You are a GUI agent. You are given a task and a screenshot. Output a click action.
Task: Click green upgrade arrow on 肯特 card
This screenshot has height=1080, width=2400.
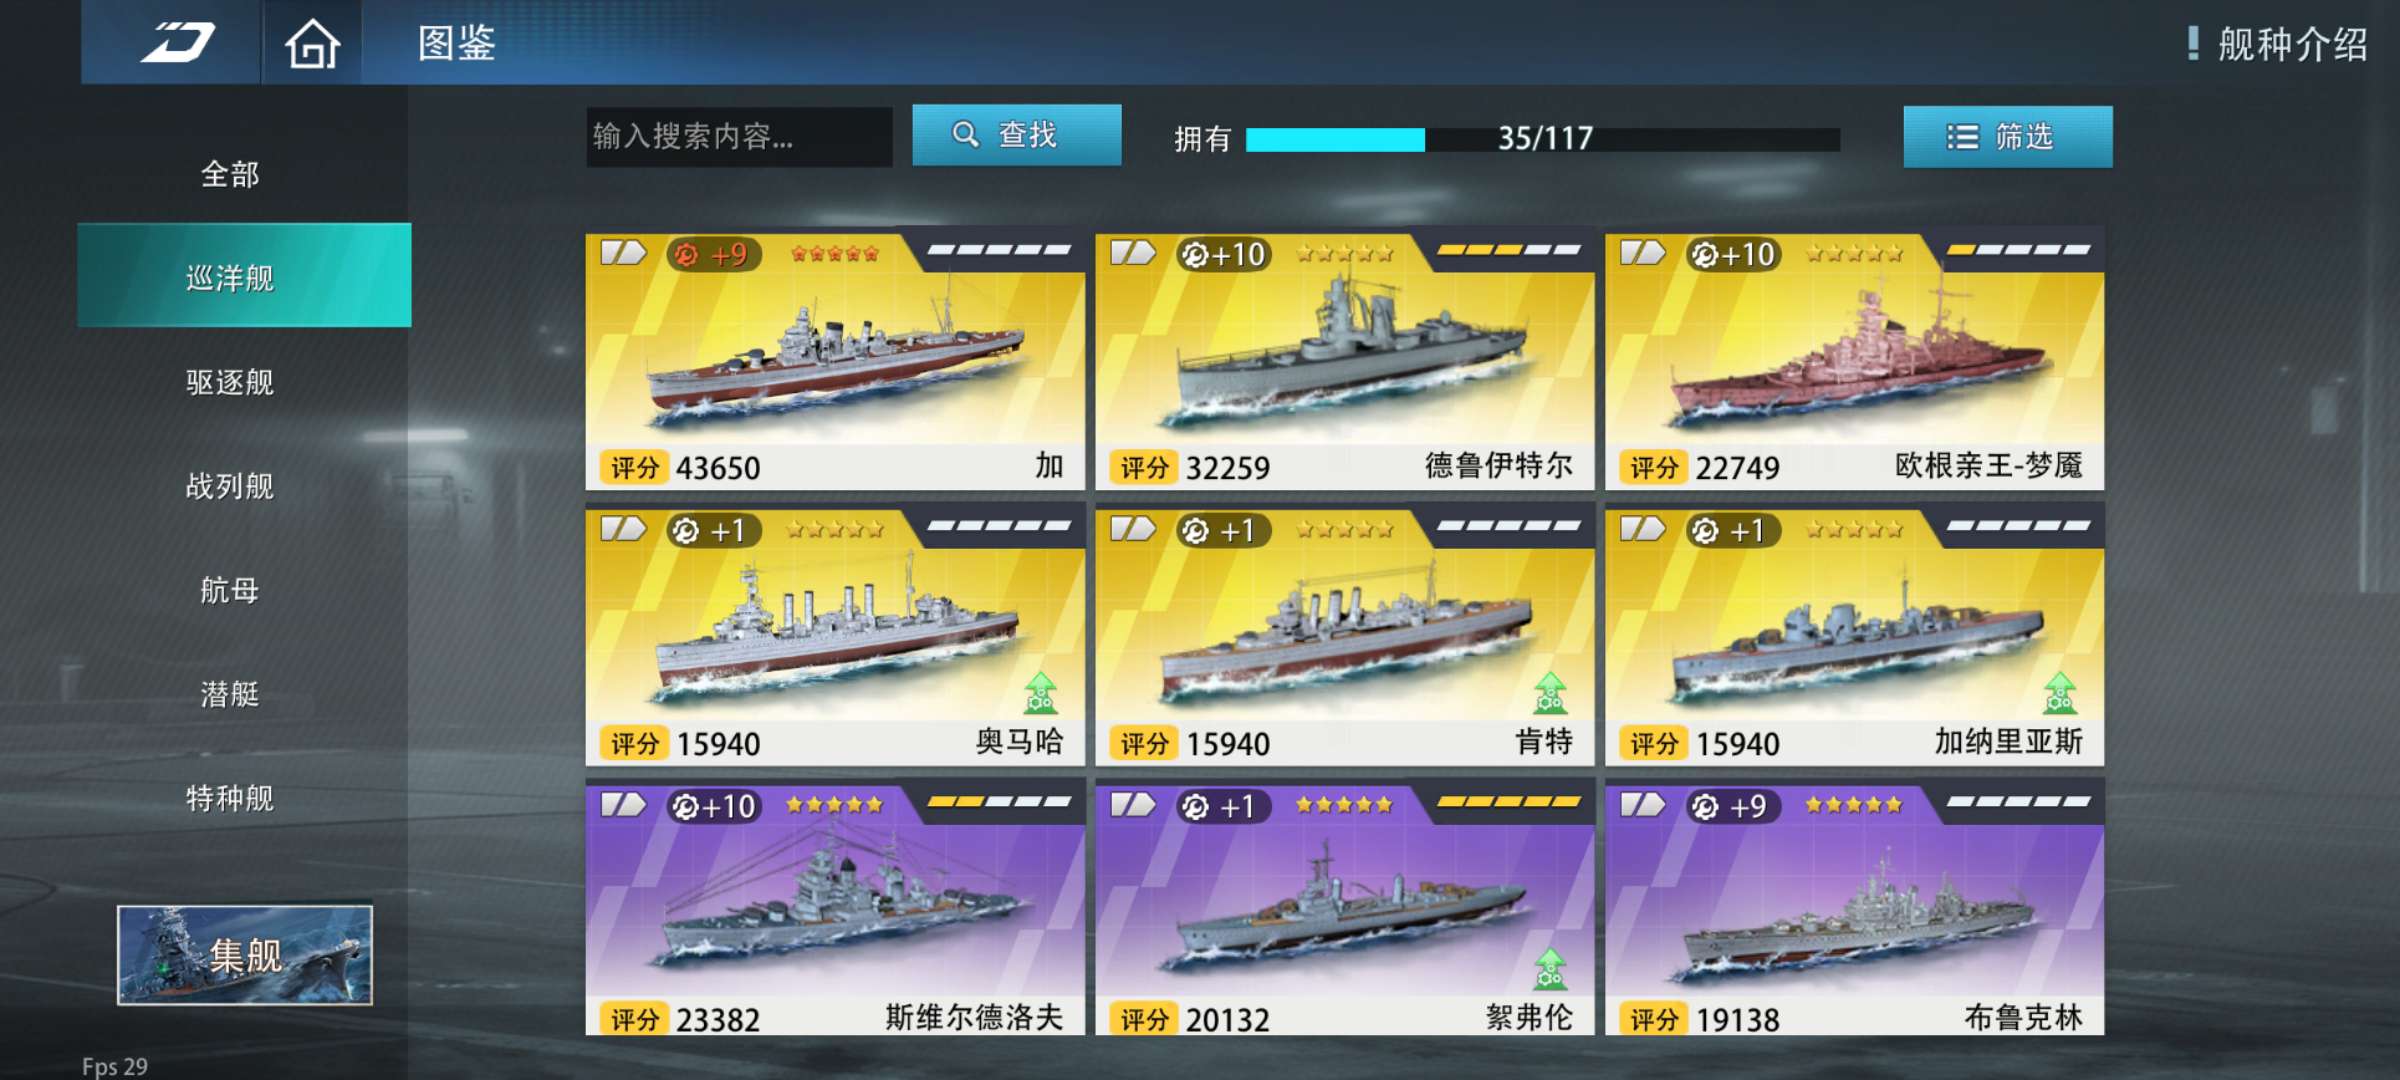[1551, 692]
